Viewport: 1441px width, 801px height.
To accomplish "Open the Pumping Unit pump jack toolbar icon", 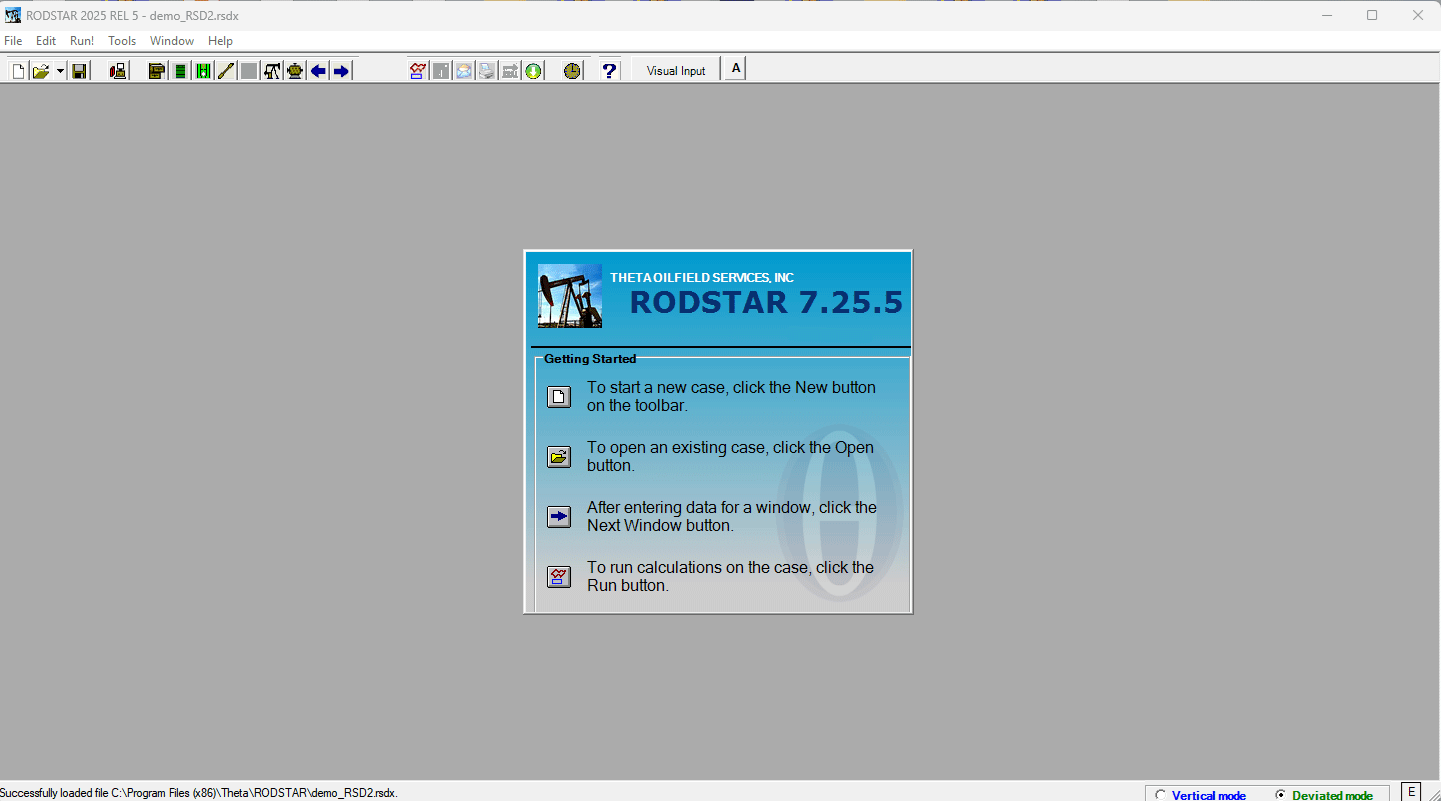I will 272,71.
